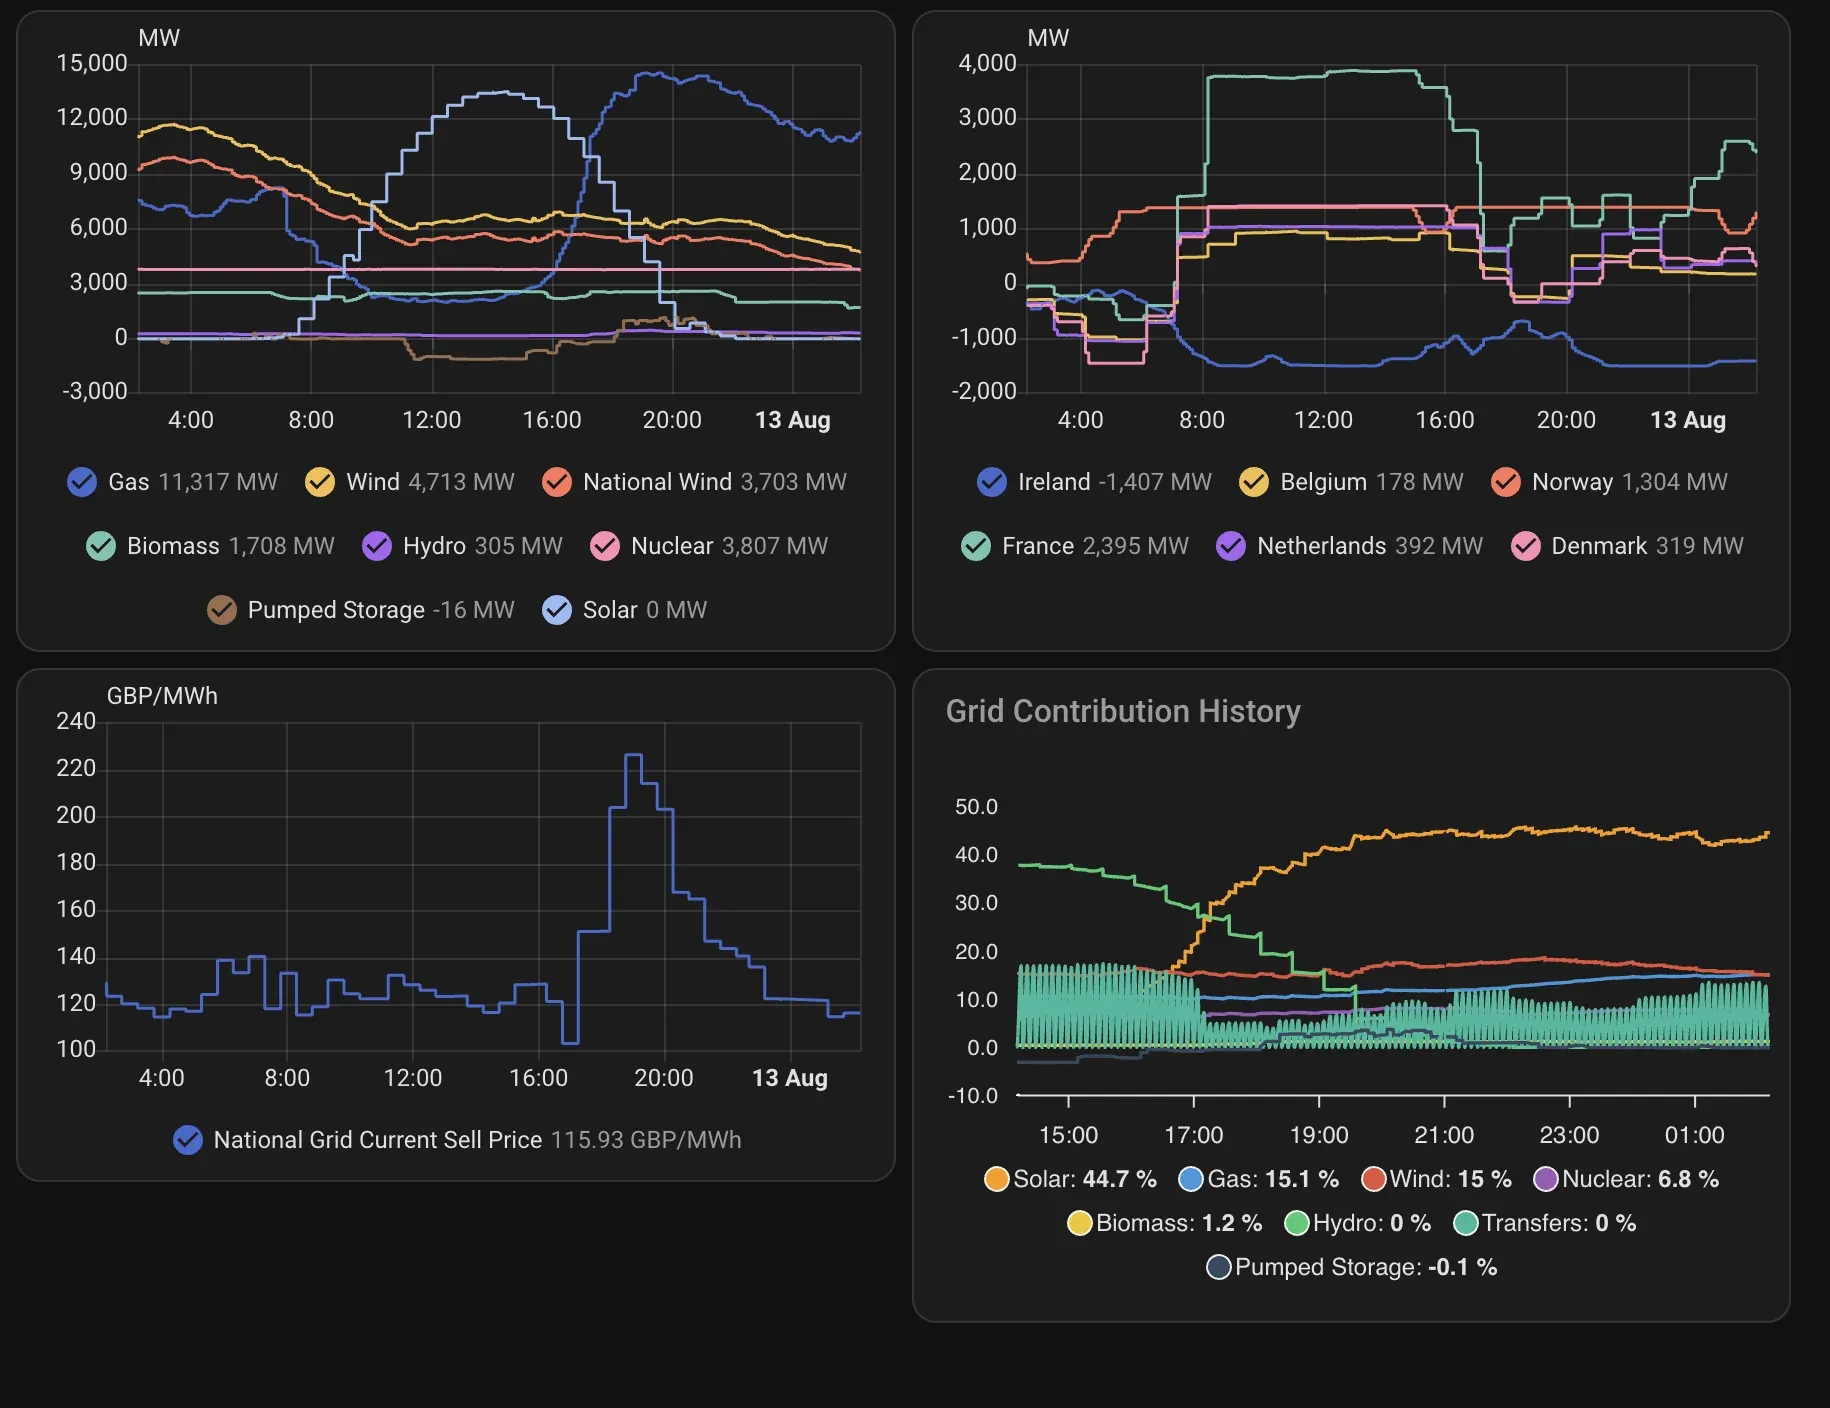
Task: Click the "100" price axis label
Action: click(76, 1049)
